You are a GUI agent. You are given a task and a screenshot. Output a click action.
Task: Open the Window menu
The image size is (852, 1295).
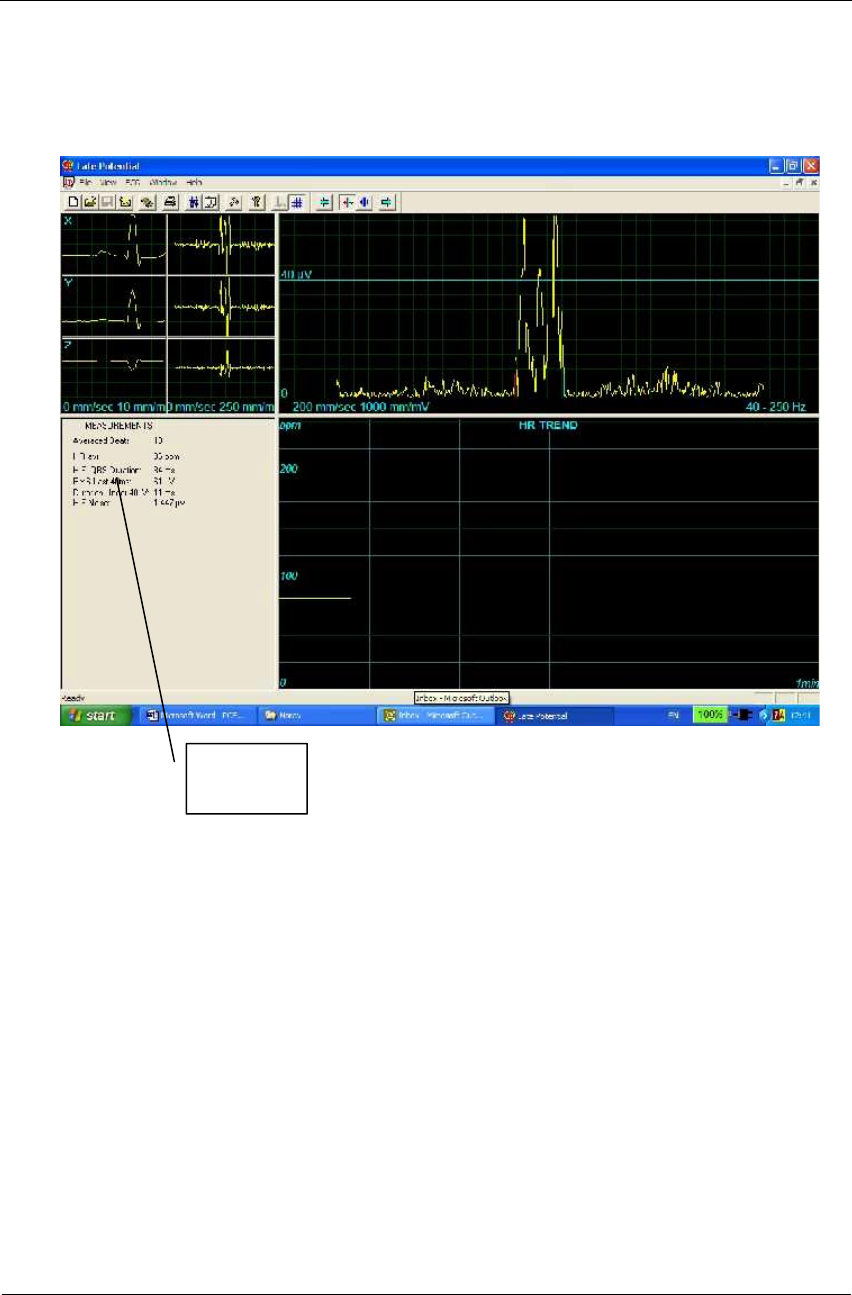pos(163,183)
